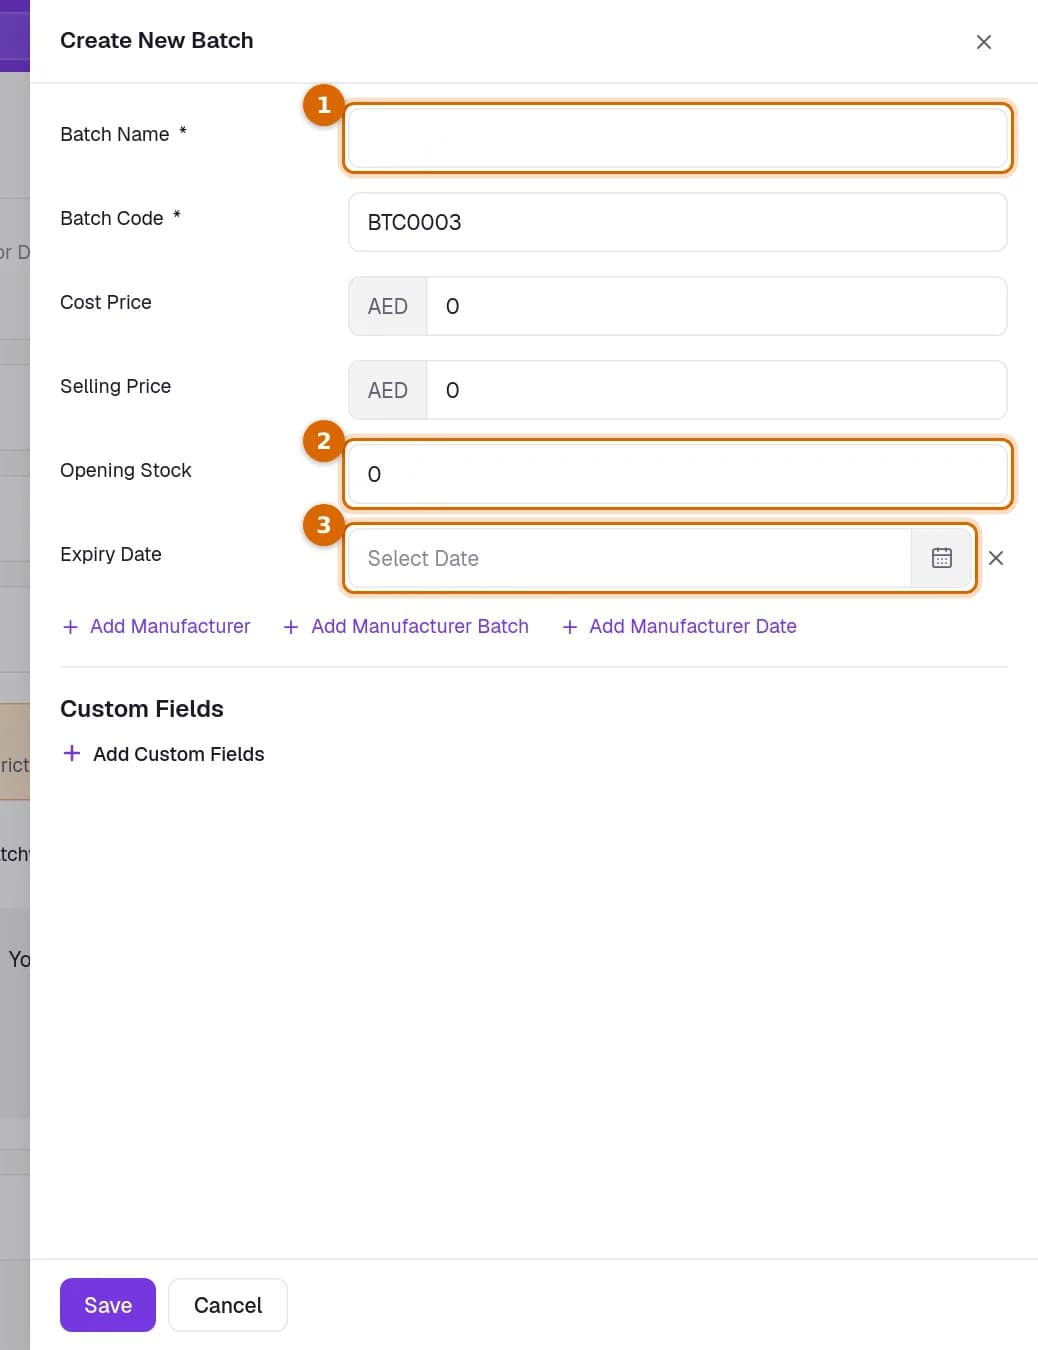Viewport: 1038px width, 1350px height.
Task: Click the Select Date expiry input
Action: [x=630, y=558]
